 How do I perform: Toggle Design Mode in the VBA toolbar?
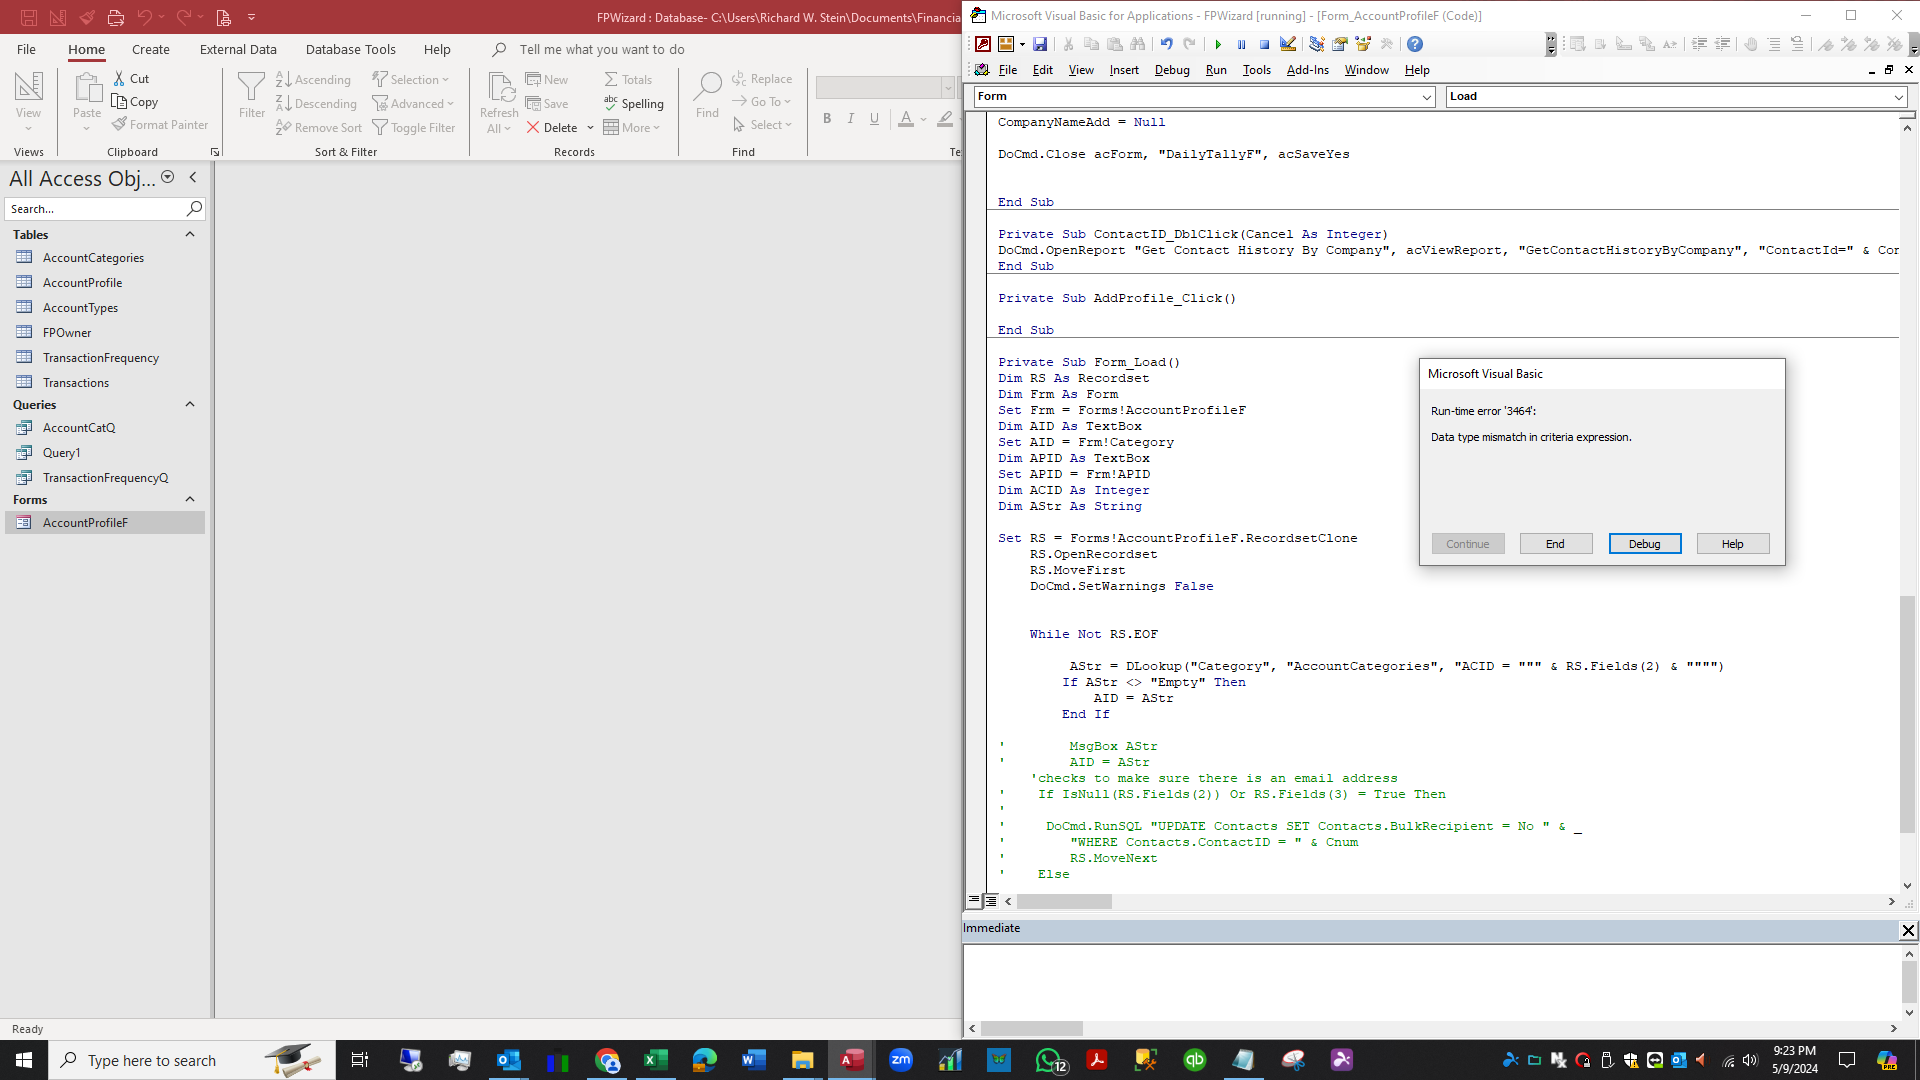tap(1288, 44)
